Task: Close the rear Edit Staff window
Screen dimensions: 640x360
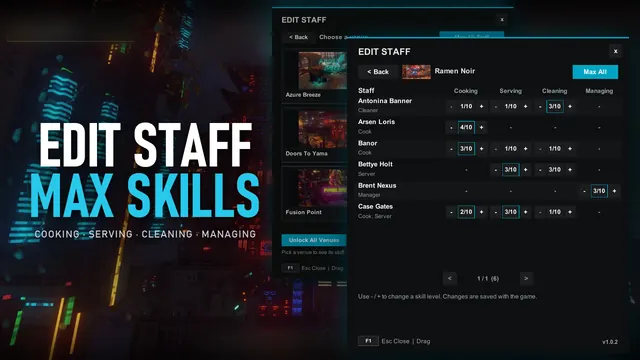Action: point(502,20)
